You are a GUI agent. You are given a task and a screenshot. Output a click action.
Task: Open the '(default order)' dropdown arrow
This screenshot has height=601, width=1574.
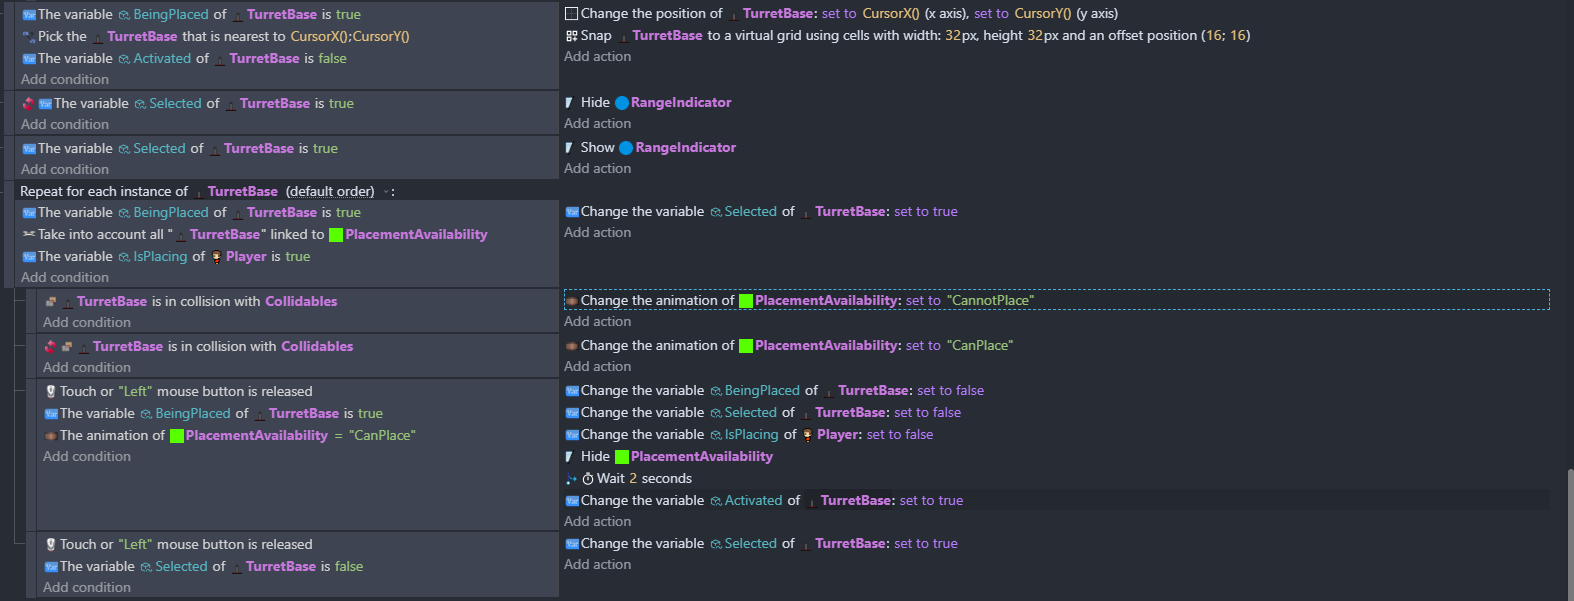pos(386,192)
